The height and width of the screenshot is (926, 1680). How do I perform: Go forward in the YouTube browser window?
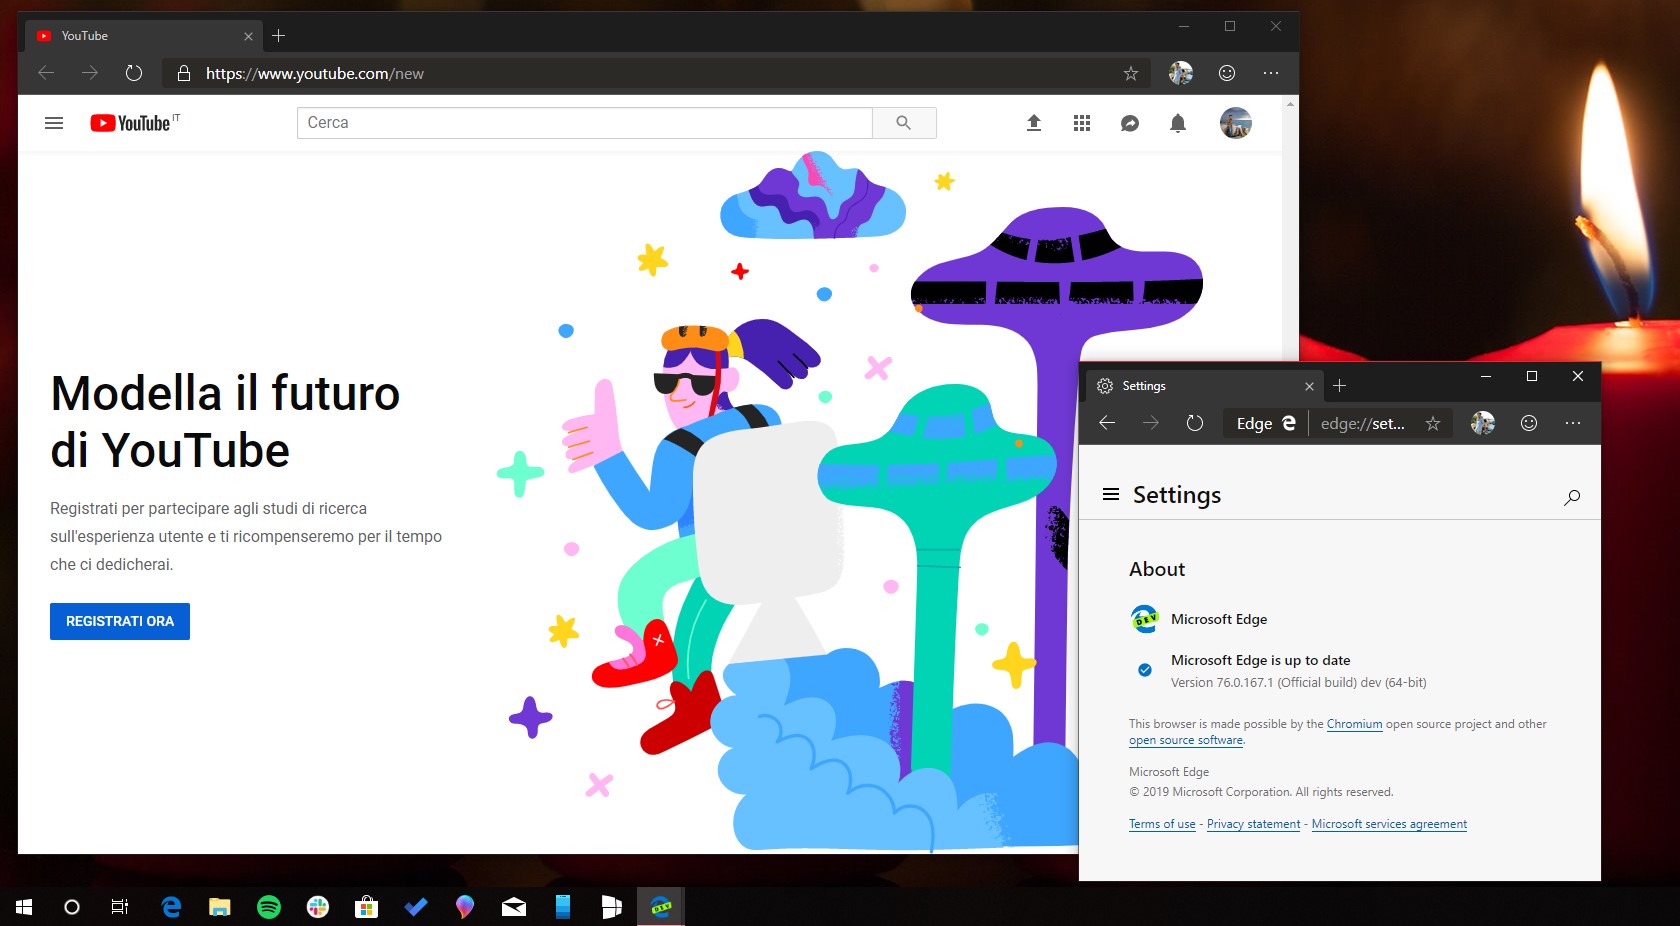pos(90,73)
